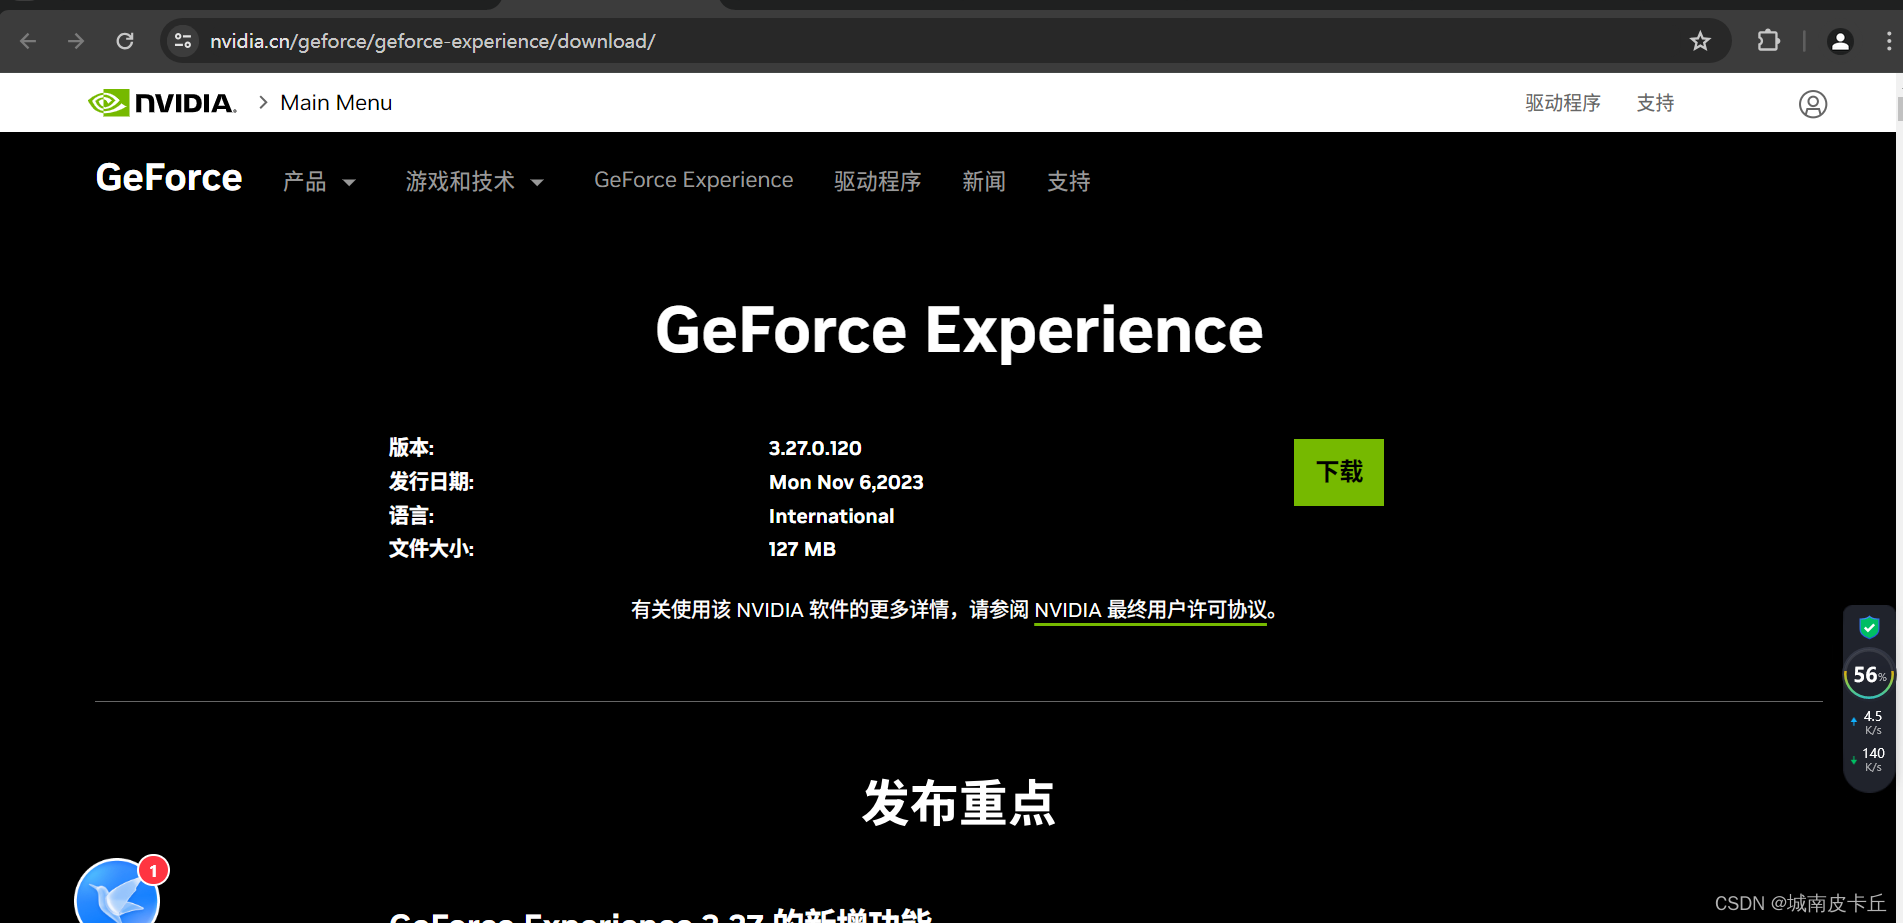
Task: Click the version number 3.27.0.120
Action: point(815,448)
